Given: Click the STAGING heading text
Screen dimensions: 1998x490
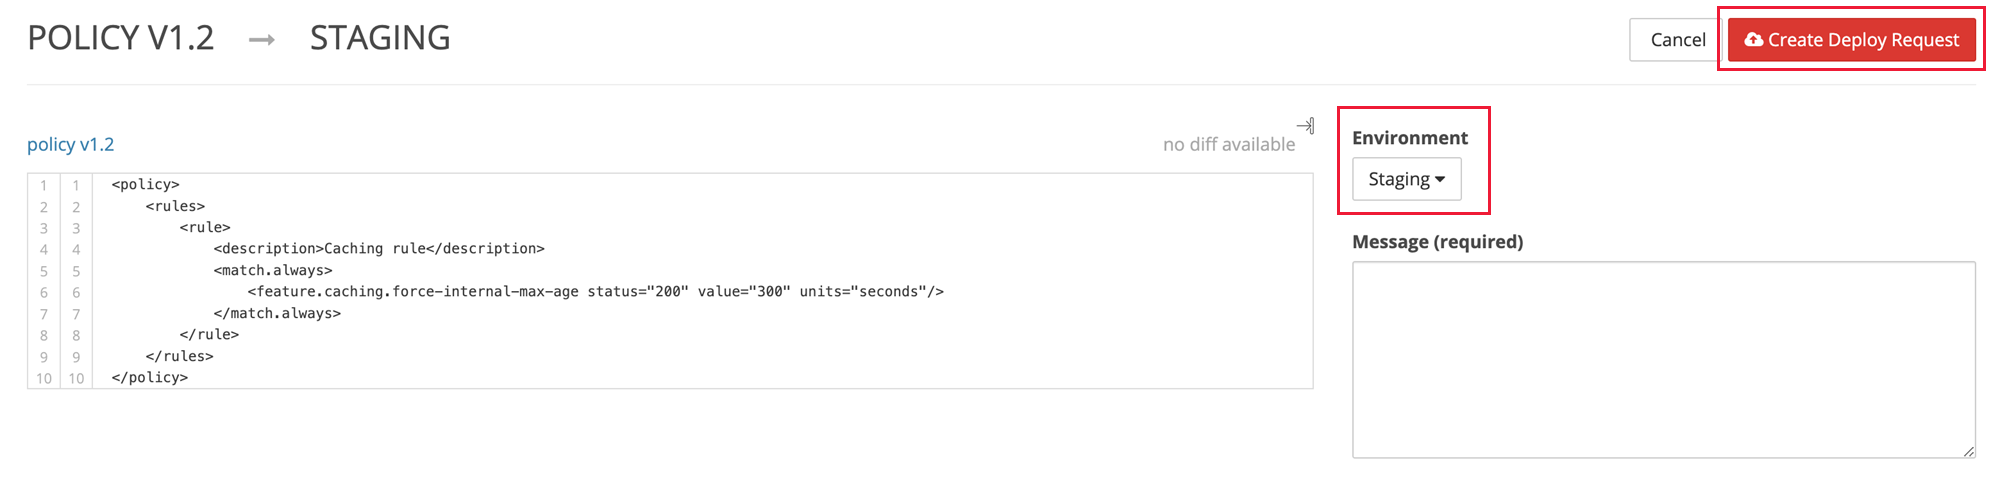Looking at the screenshot, I should [380, 38].
